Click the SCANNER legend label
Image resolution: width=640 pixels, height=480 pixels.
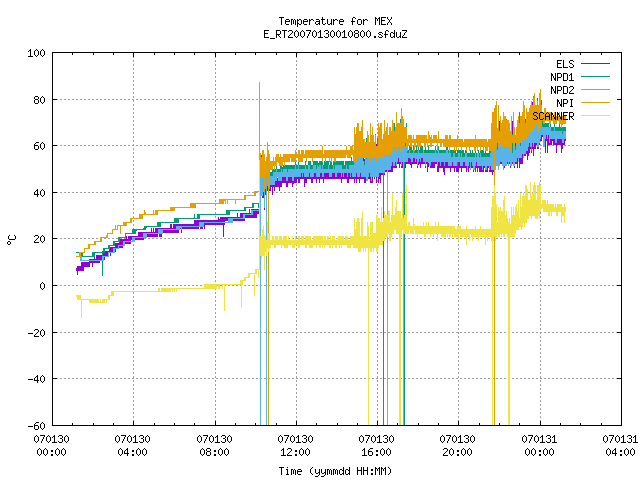click(x=553, y=116)
